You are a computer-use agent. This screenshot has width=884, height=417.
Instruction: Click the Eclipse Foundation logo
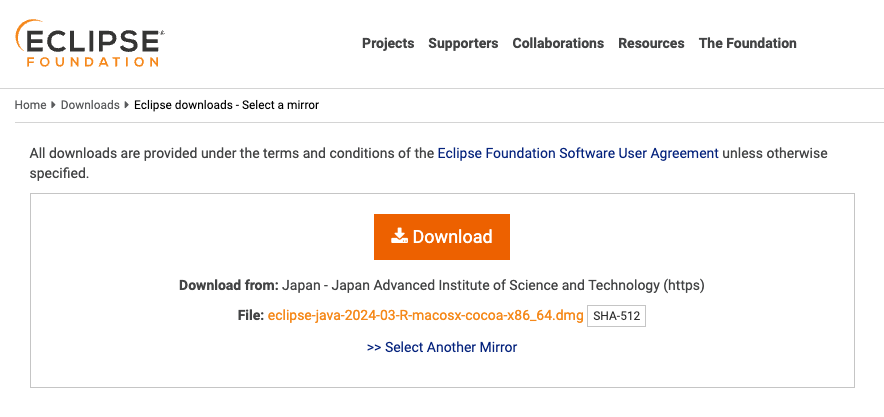(89, 43)
